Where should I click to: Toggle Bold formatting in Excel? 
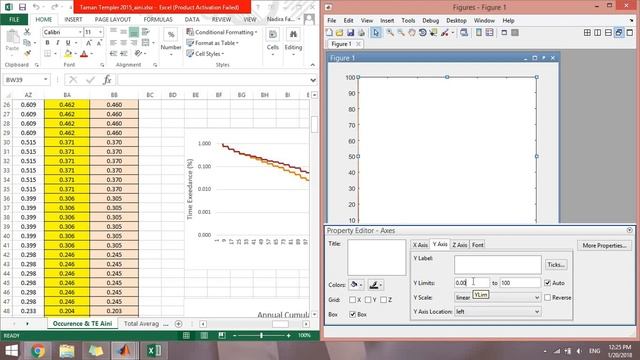click(x=47, y=43)
